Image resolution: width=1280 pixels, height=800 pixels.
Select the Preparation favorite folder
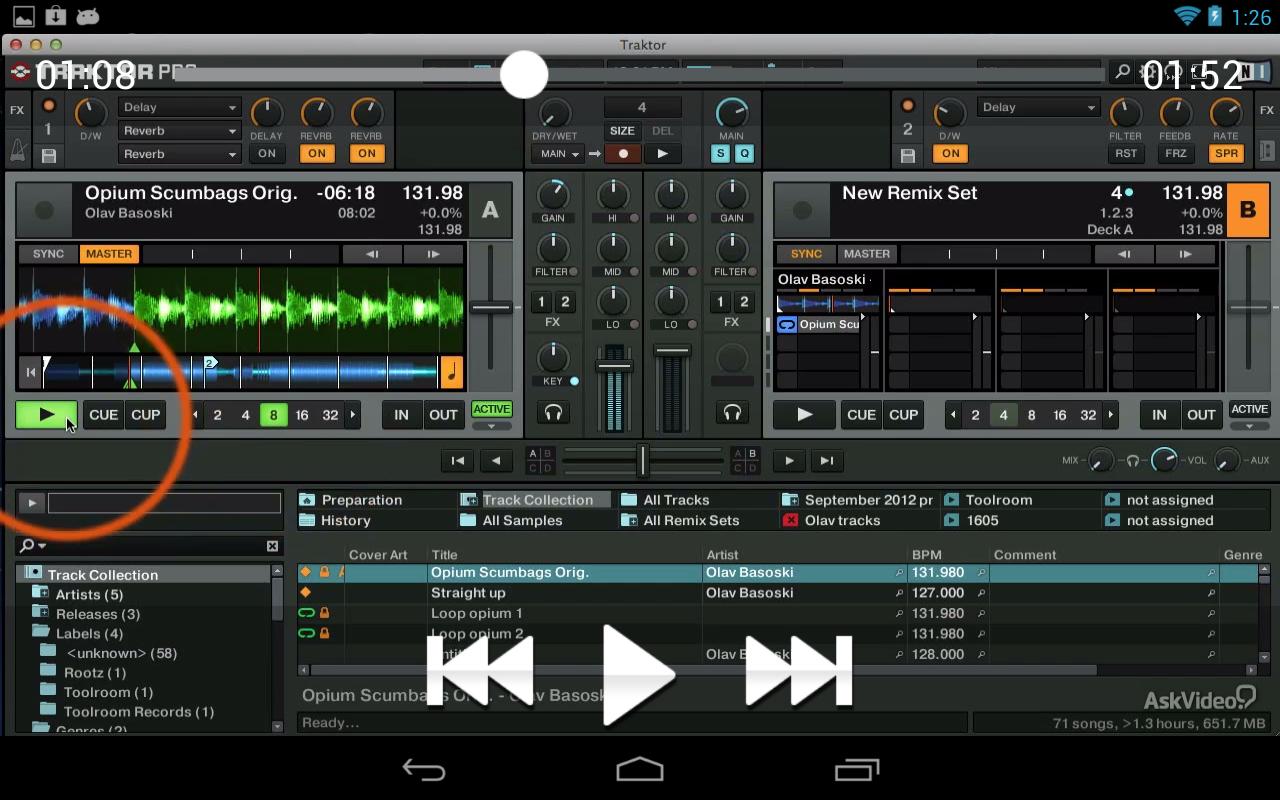pos(361,500)
